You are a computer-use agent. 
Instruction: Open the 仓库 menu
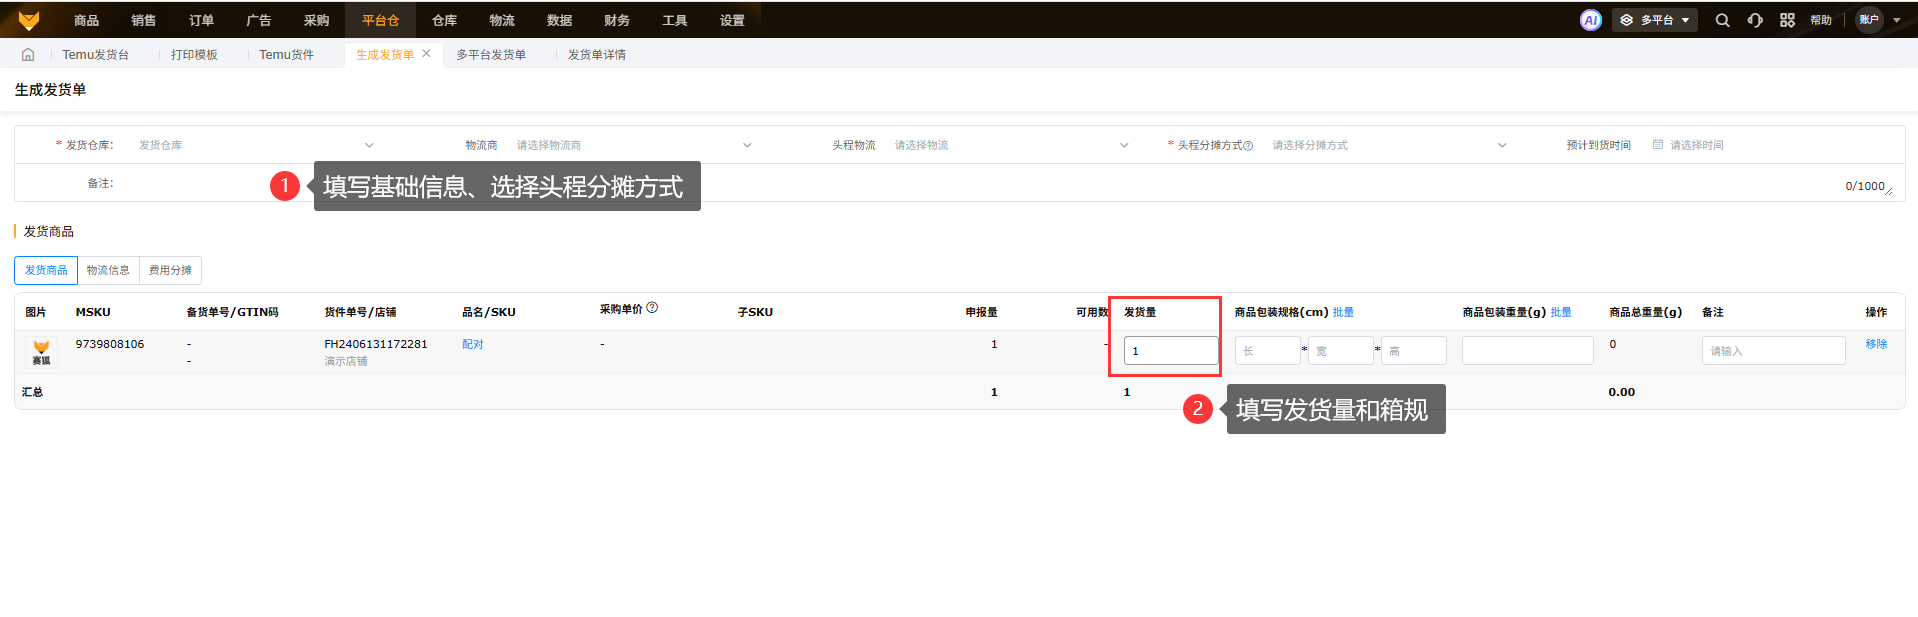(x=444, y=20)
